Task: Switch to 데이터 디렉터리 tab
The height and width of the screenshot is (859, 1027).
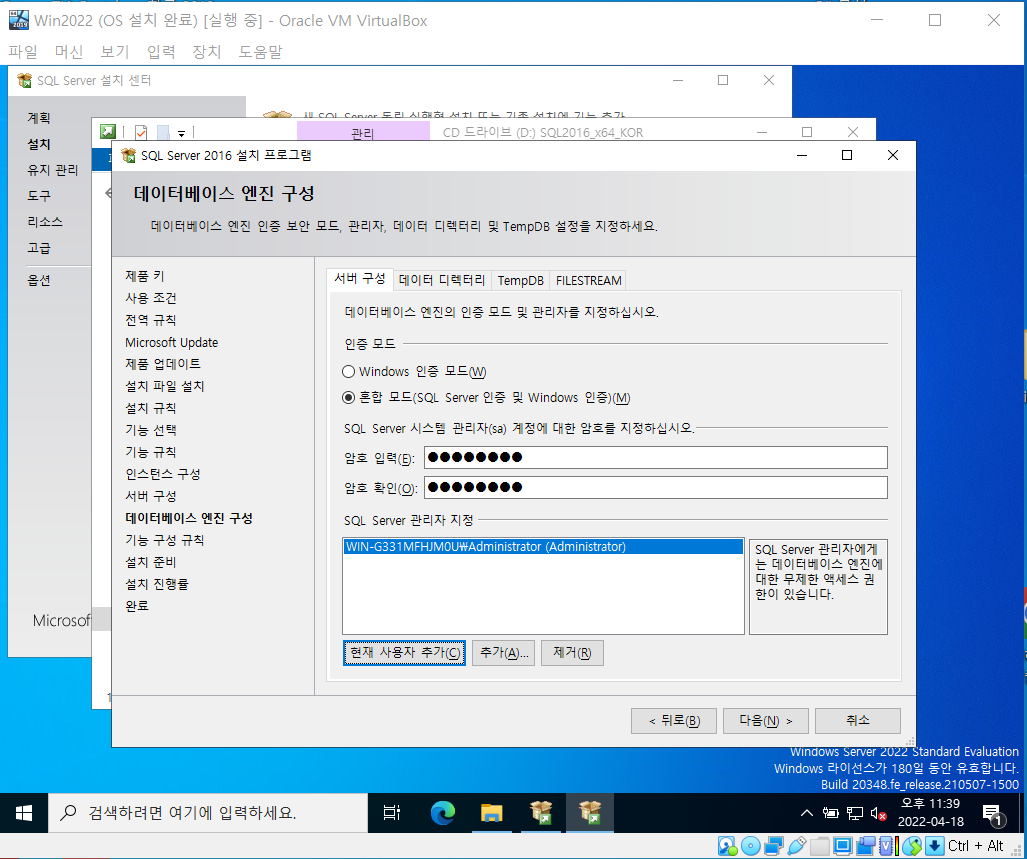Action: pyautogui.click(x=441, y=280)
